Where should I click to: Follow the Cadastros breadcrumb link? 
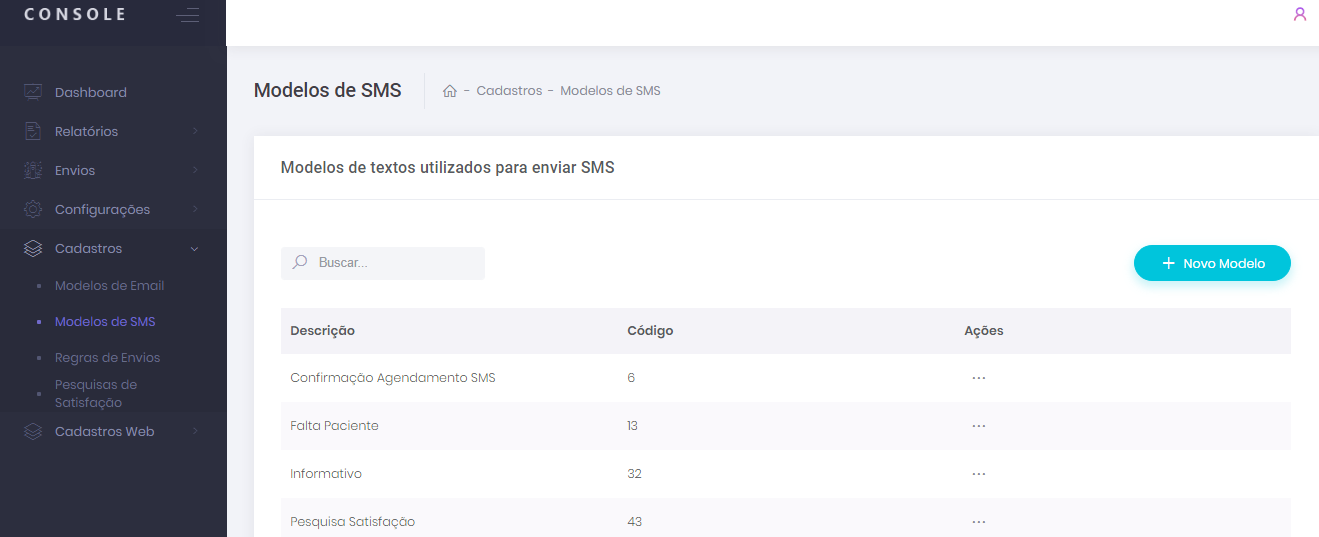pyautogui.click(x=509, y=91)
